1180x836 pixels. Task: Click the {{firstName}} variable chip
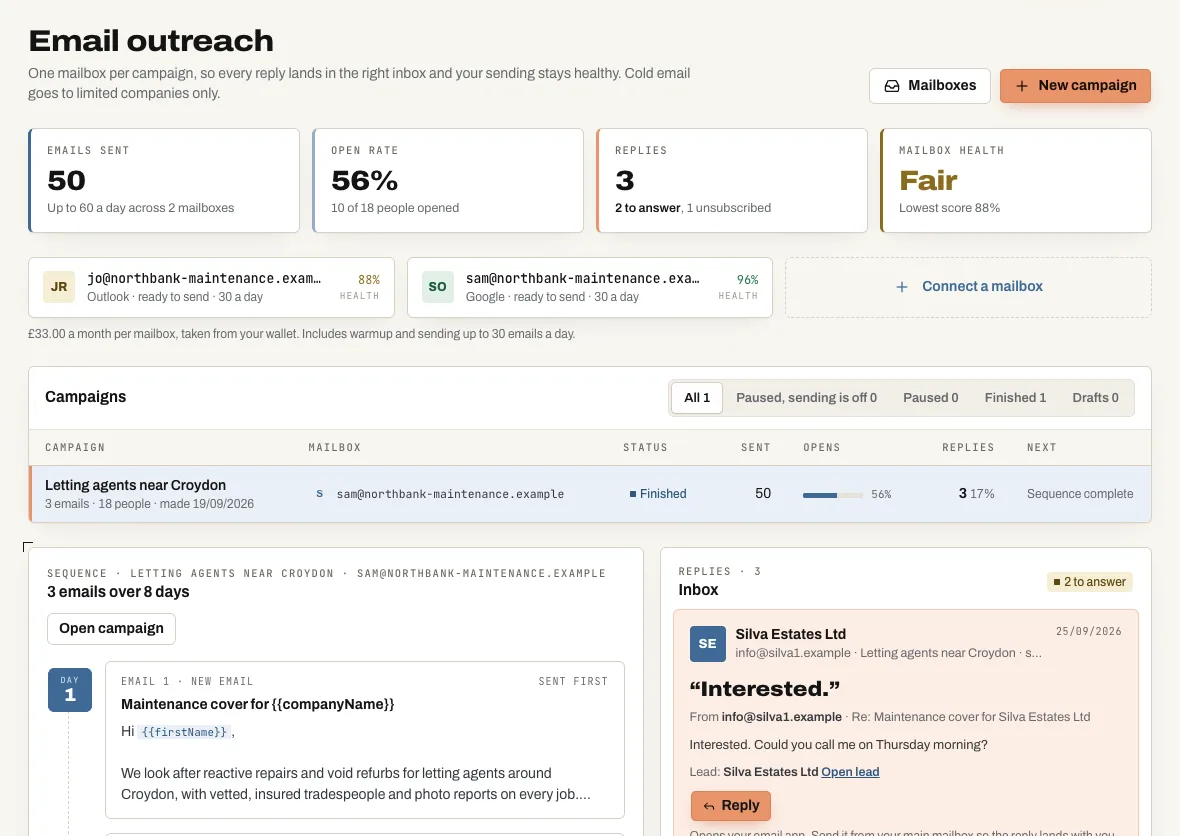pos(184,731)
